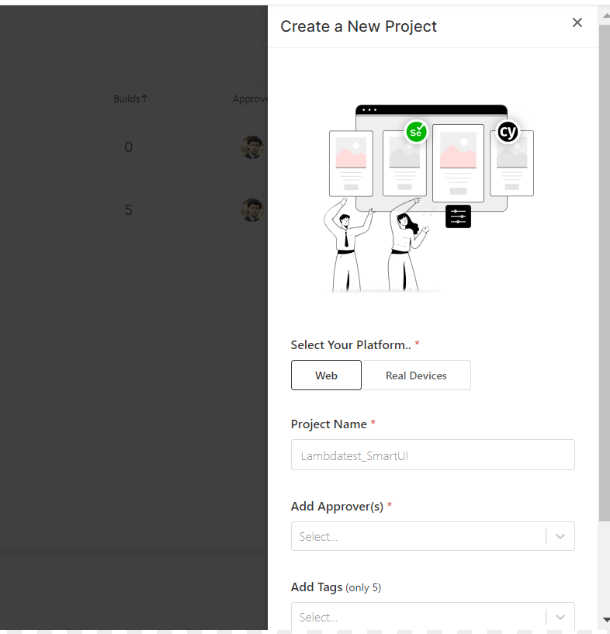The image size is (610, 634).
Task: Click the builds count '5'
Action: pos(128,210)
